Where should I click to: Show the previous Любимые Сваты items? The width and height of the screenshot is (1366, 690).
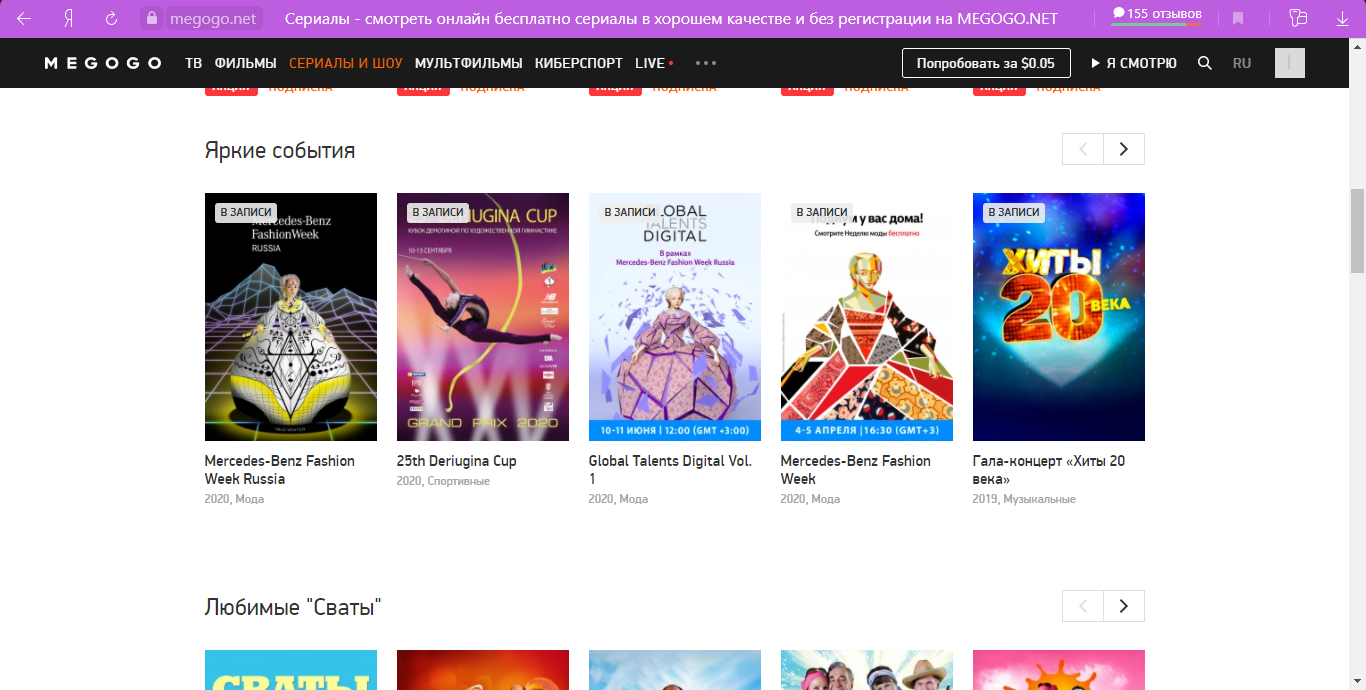pyautogui.click(x=1083, y=606)
